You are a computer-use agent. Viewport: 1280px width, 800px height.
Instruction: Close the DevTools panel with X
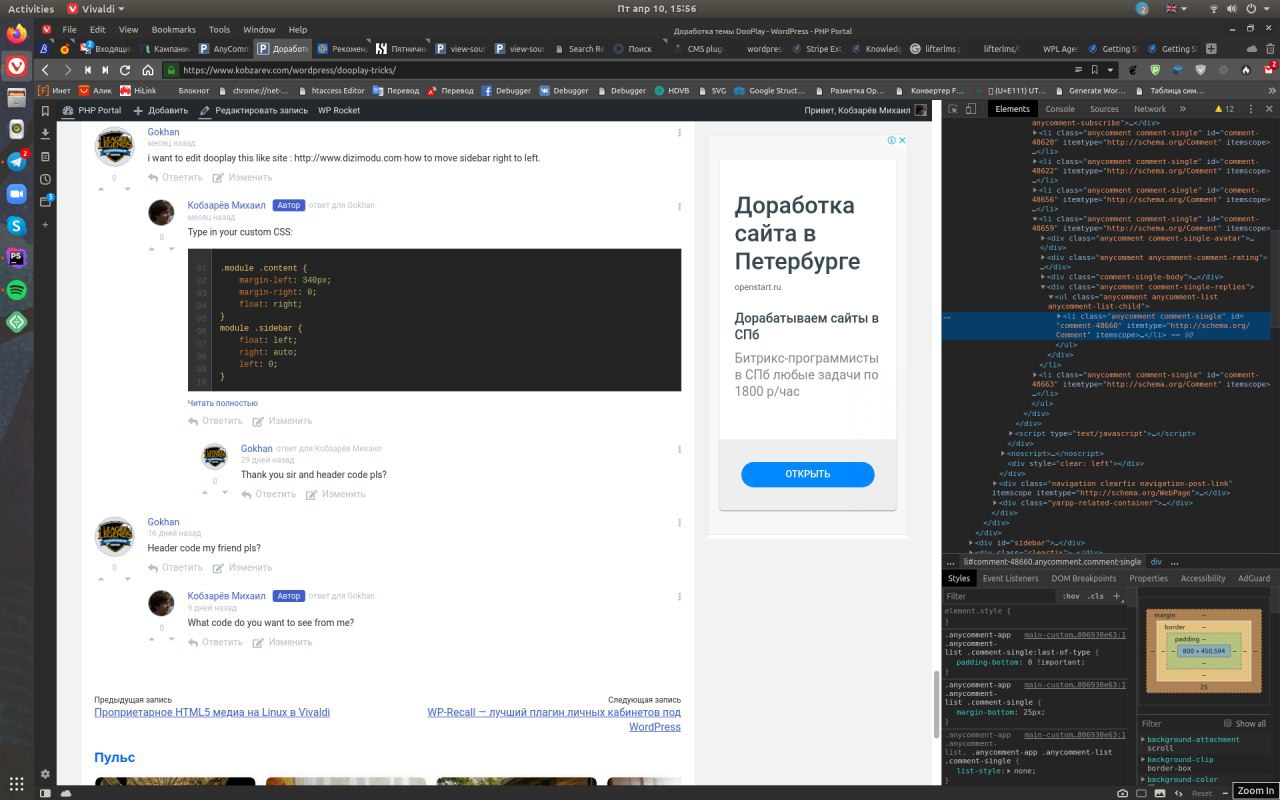1268,109
